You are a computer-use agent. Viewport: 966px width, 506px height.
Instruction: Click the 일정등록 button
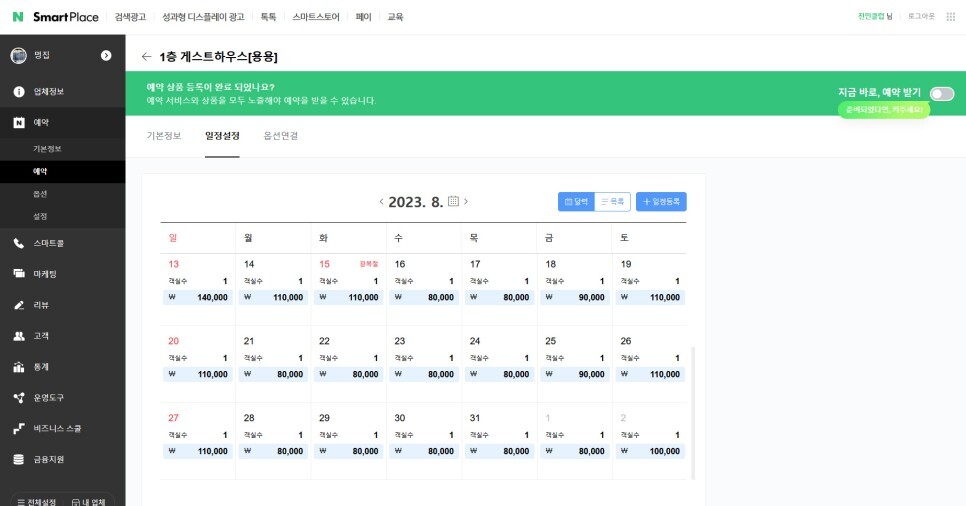coord(661,202)
